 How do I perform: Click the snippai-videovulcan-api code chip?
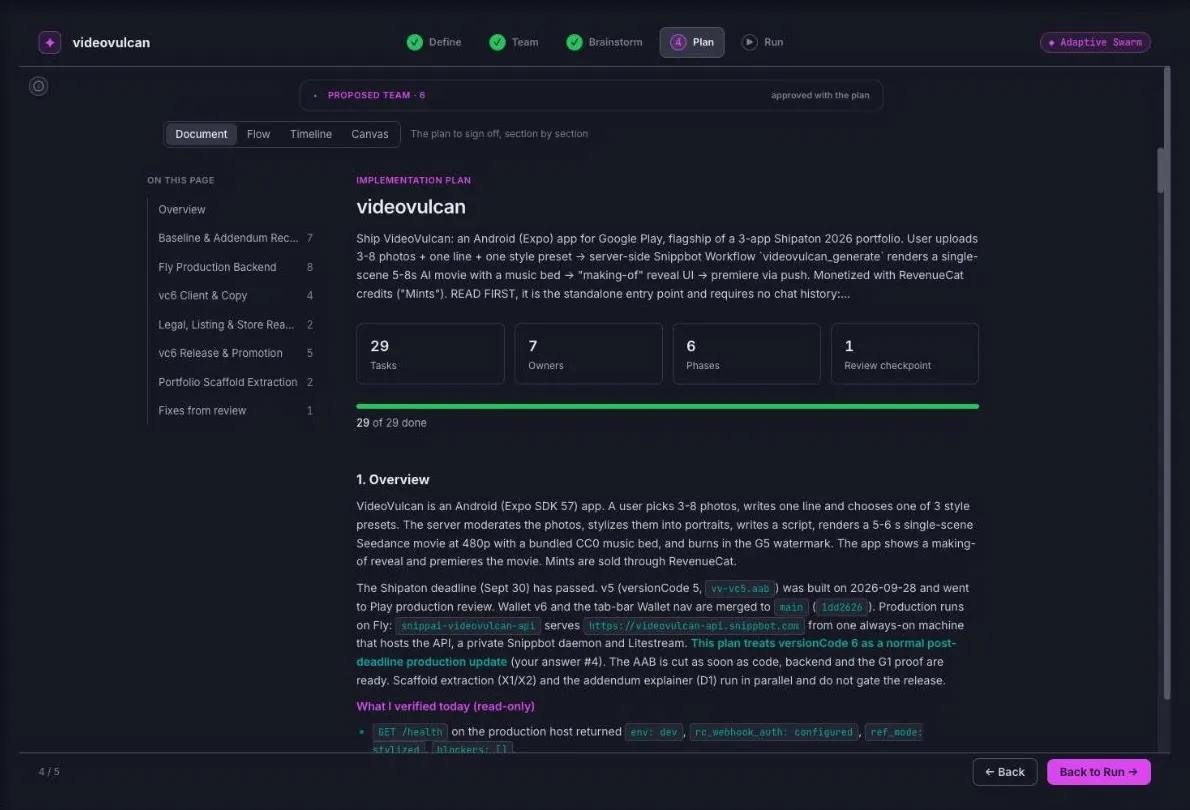pos(468,626)
